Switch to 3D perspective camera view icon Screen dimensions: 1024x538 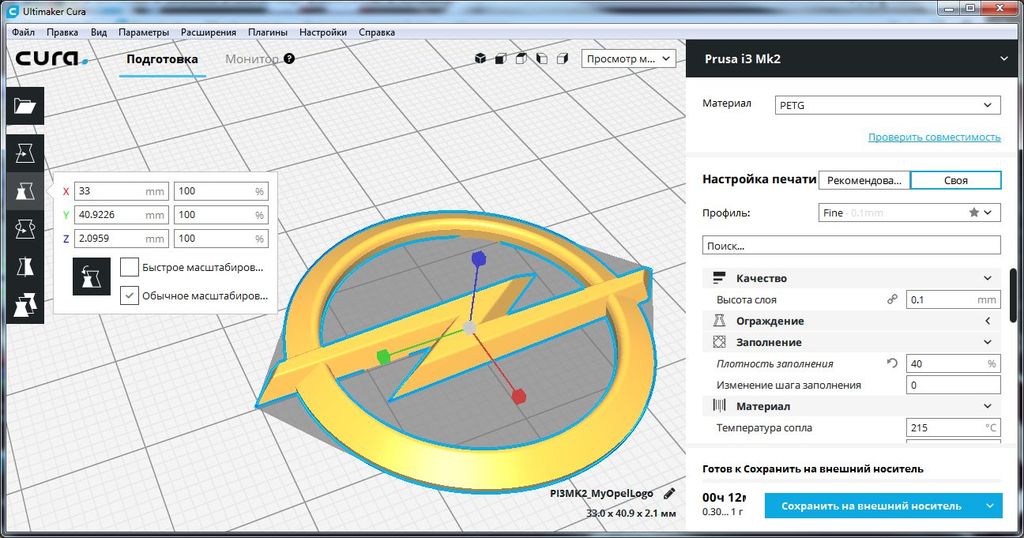[480, 59]
